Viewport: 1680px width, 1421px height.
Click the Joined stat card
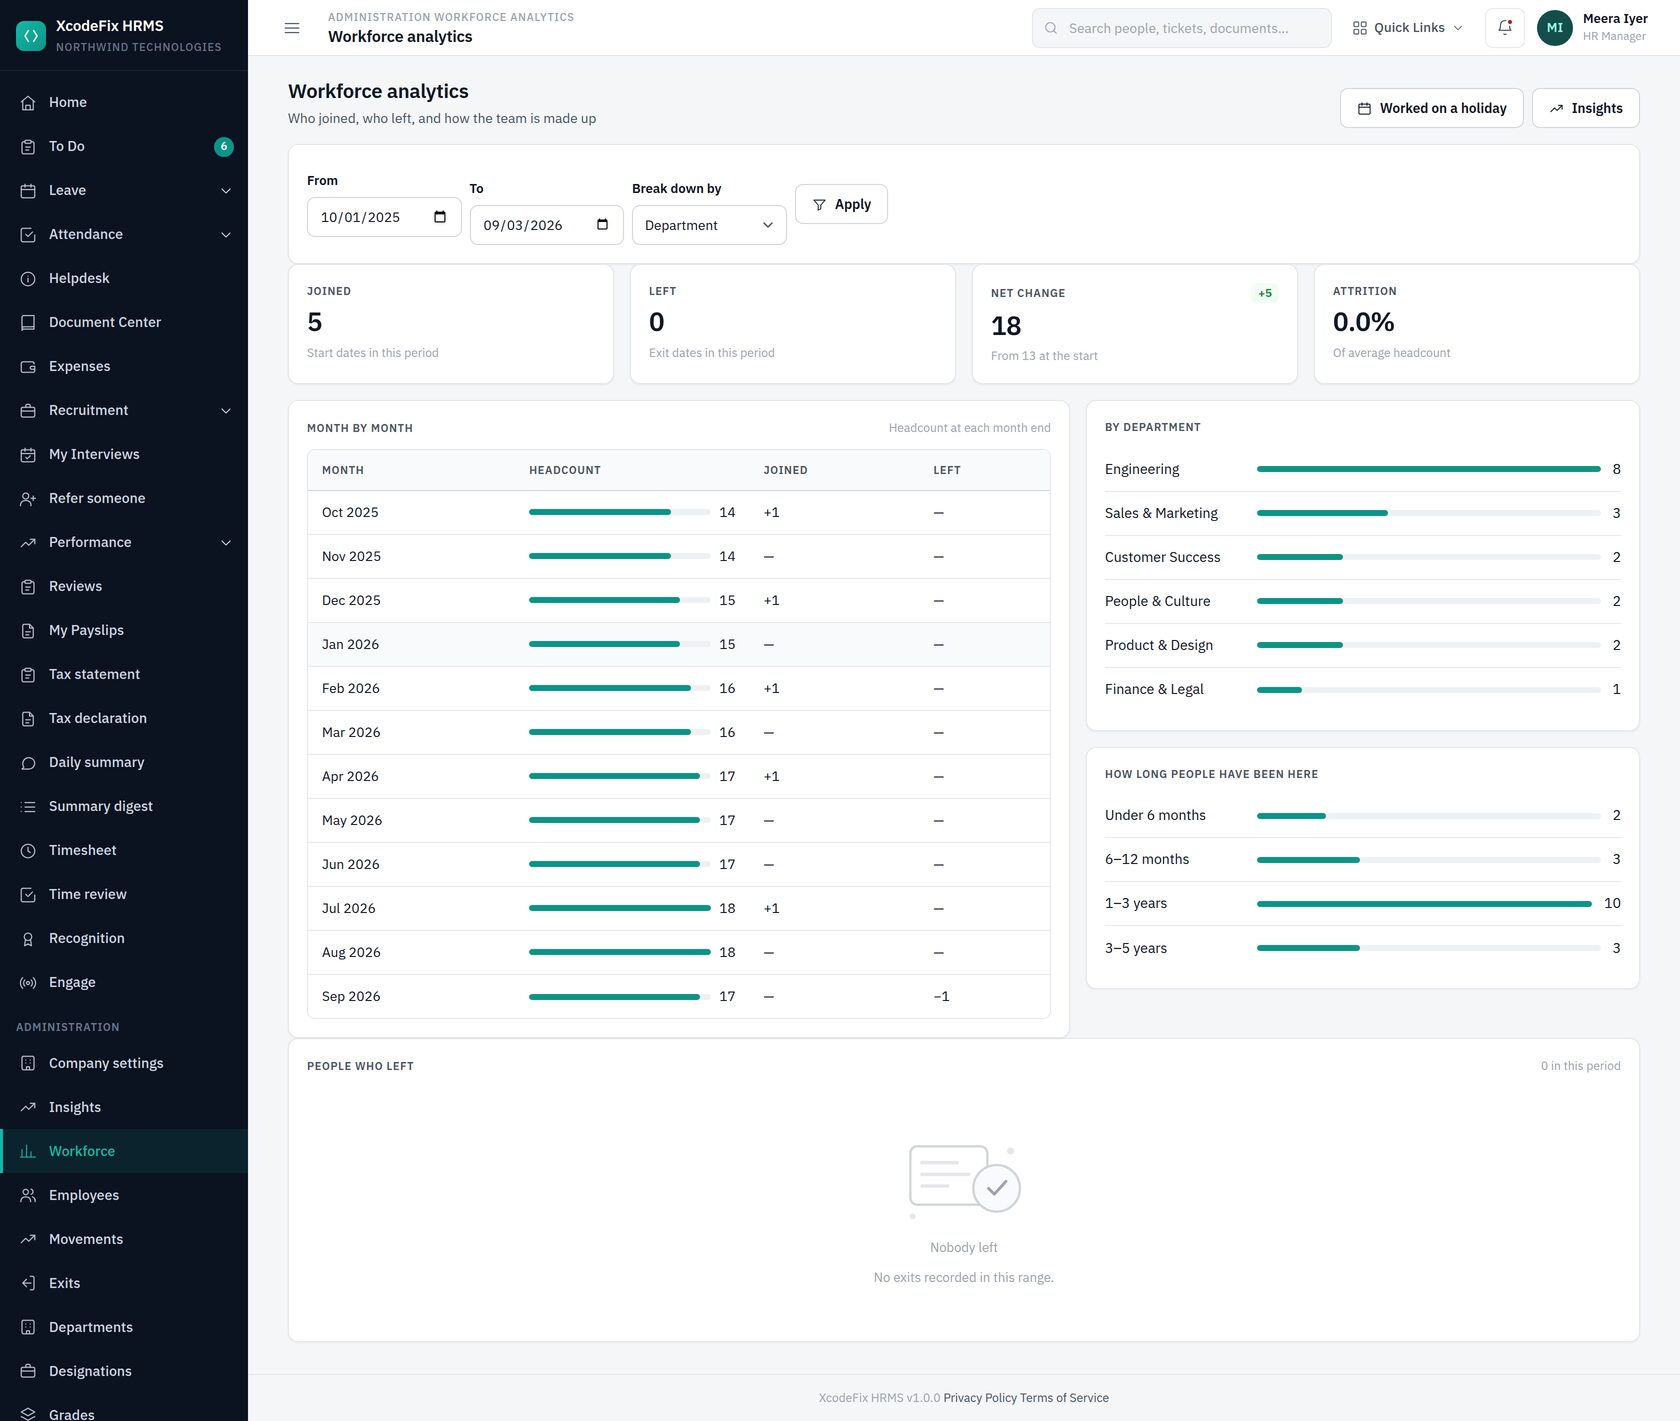coord(450,324)
